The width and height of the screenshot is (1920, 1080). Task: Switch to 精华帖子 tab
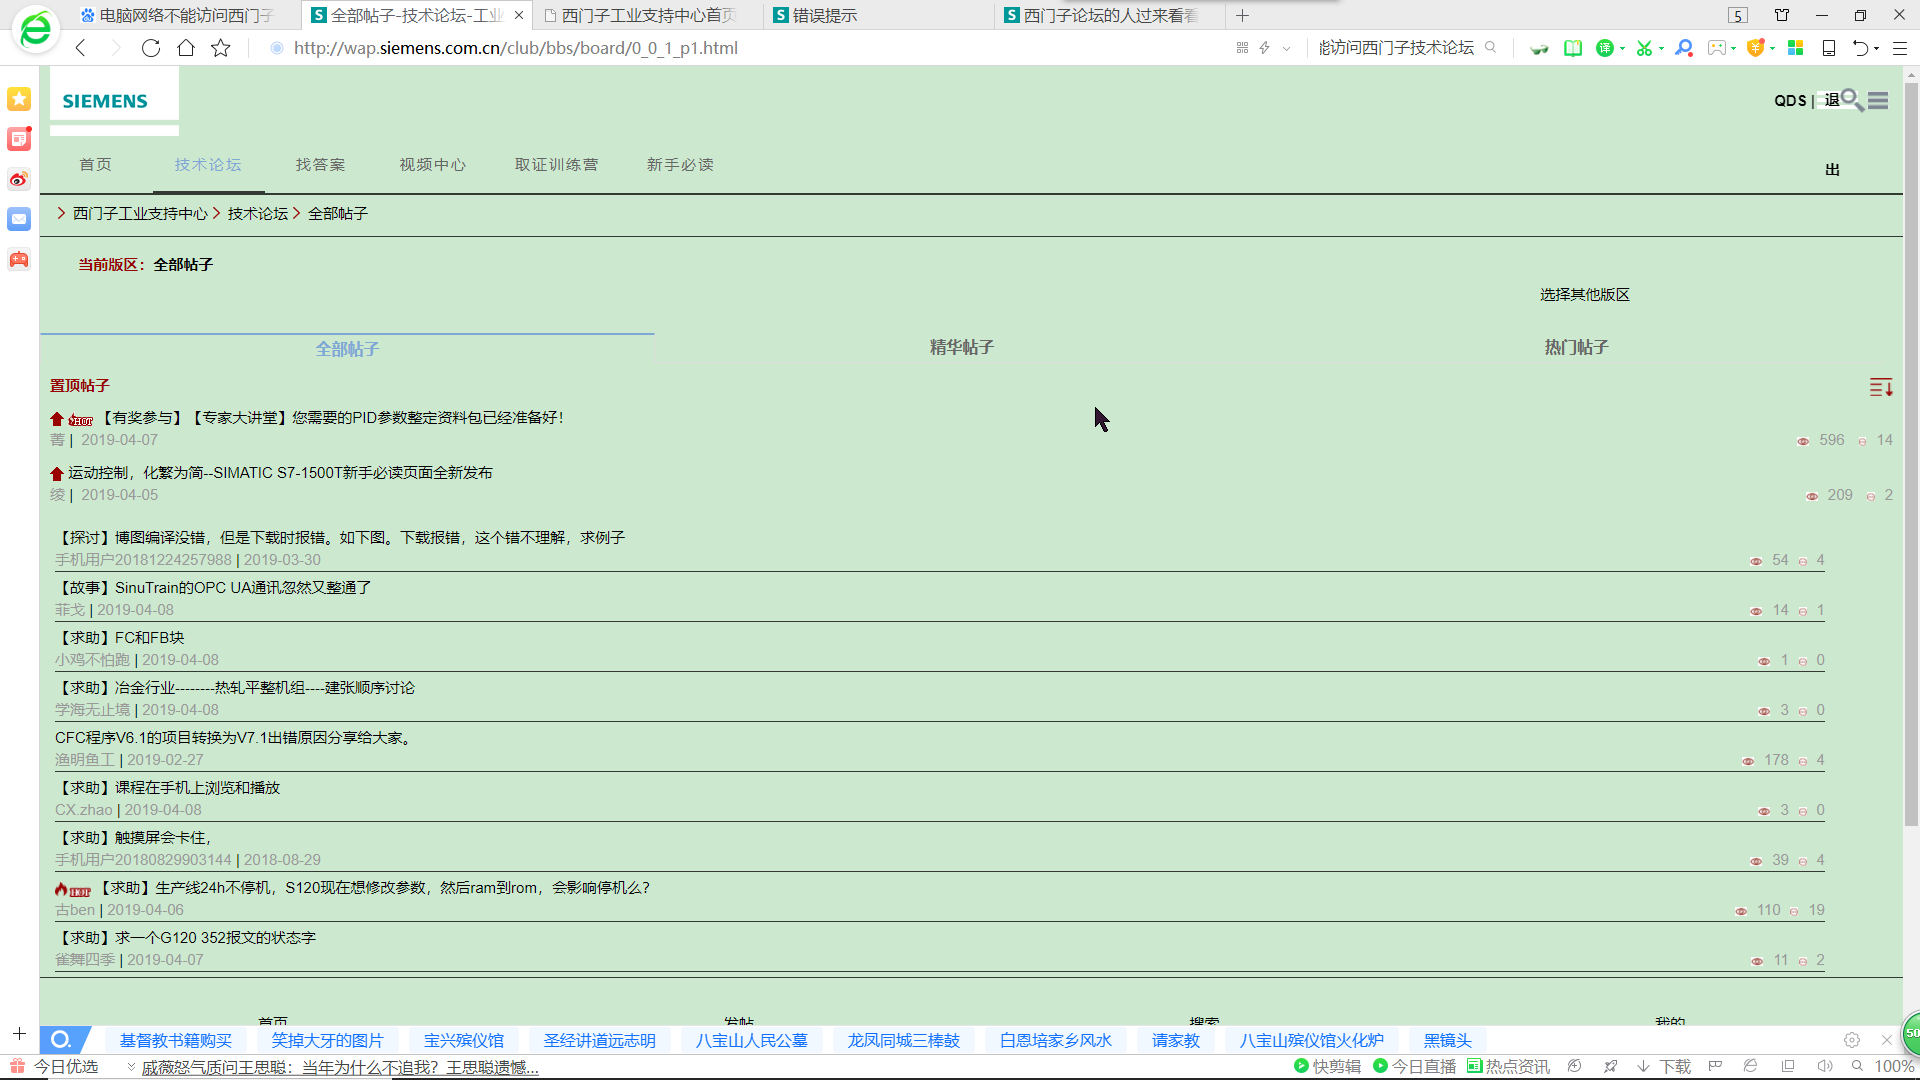(961, 348)
